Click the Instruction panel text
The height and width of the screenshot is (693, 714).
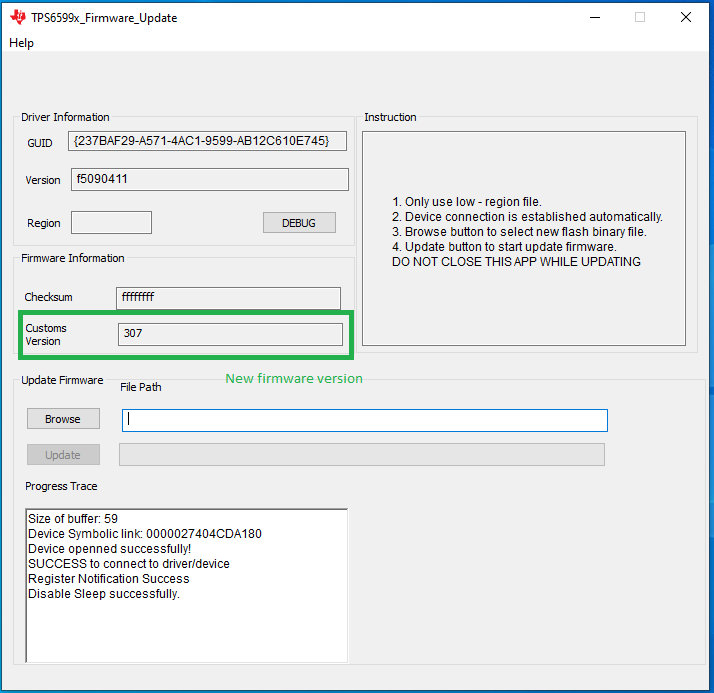[526, 232]
